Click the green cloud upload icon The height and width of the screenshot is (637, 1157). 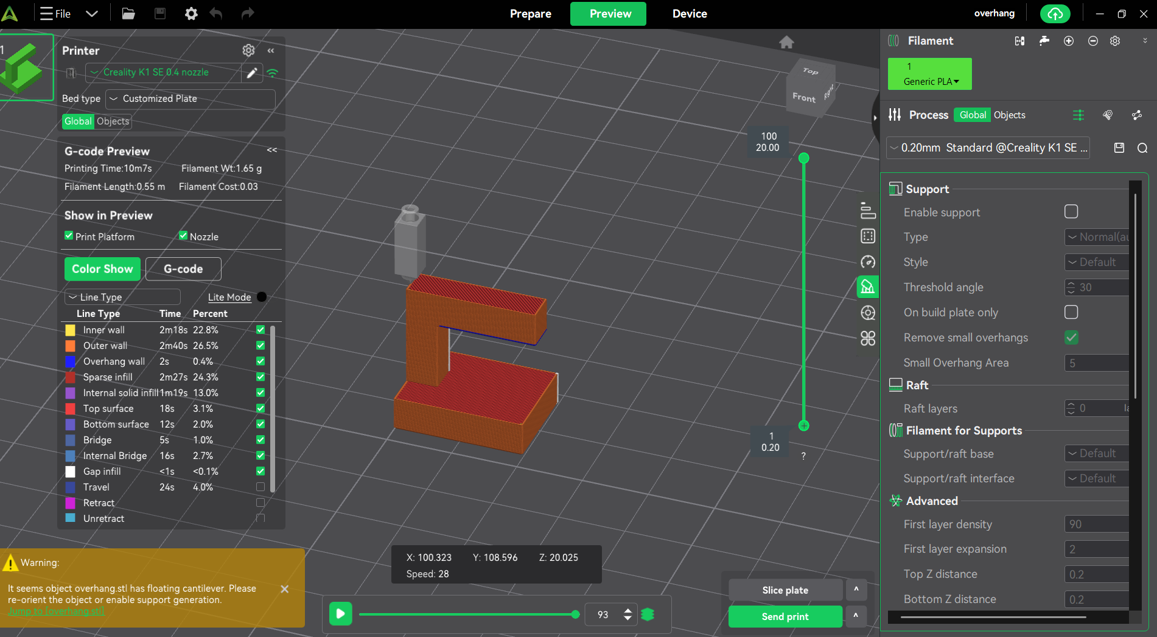click(x=1054, y=14)
